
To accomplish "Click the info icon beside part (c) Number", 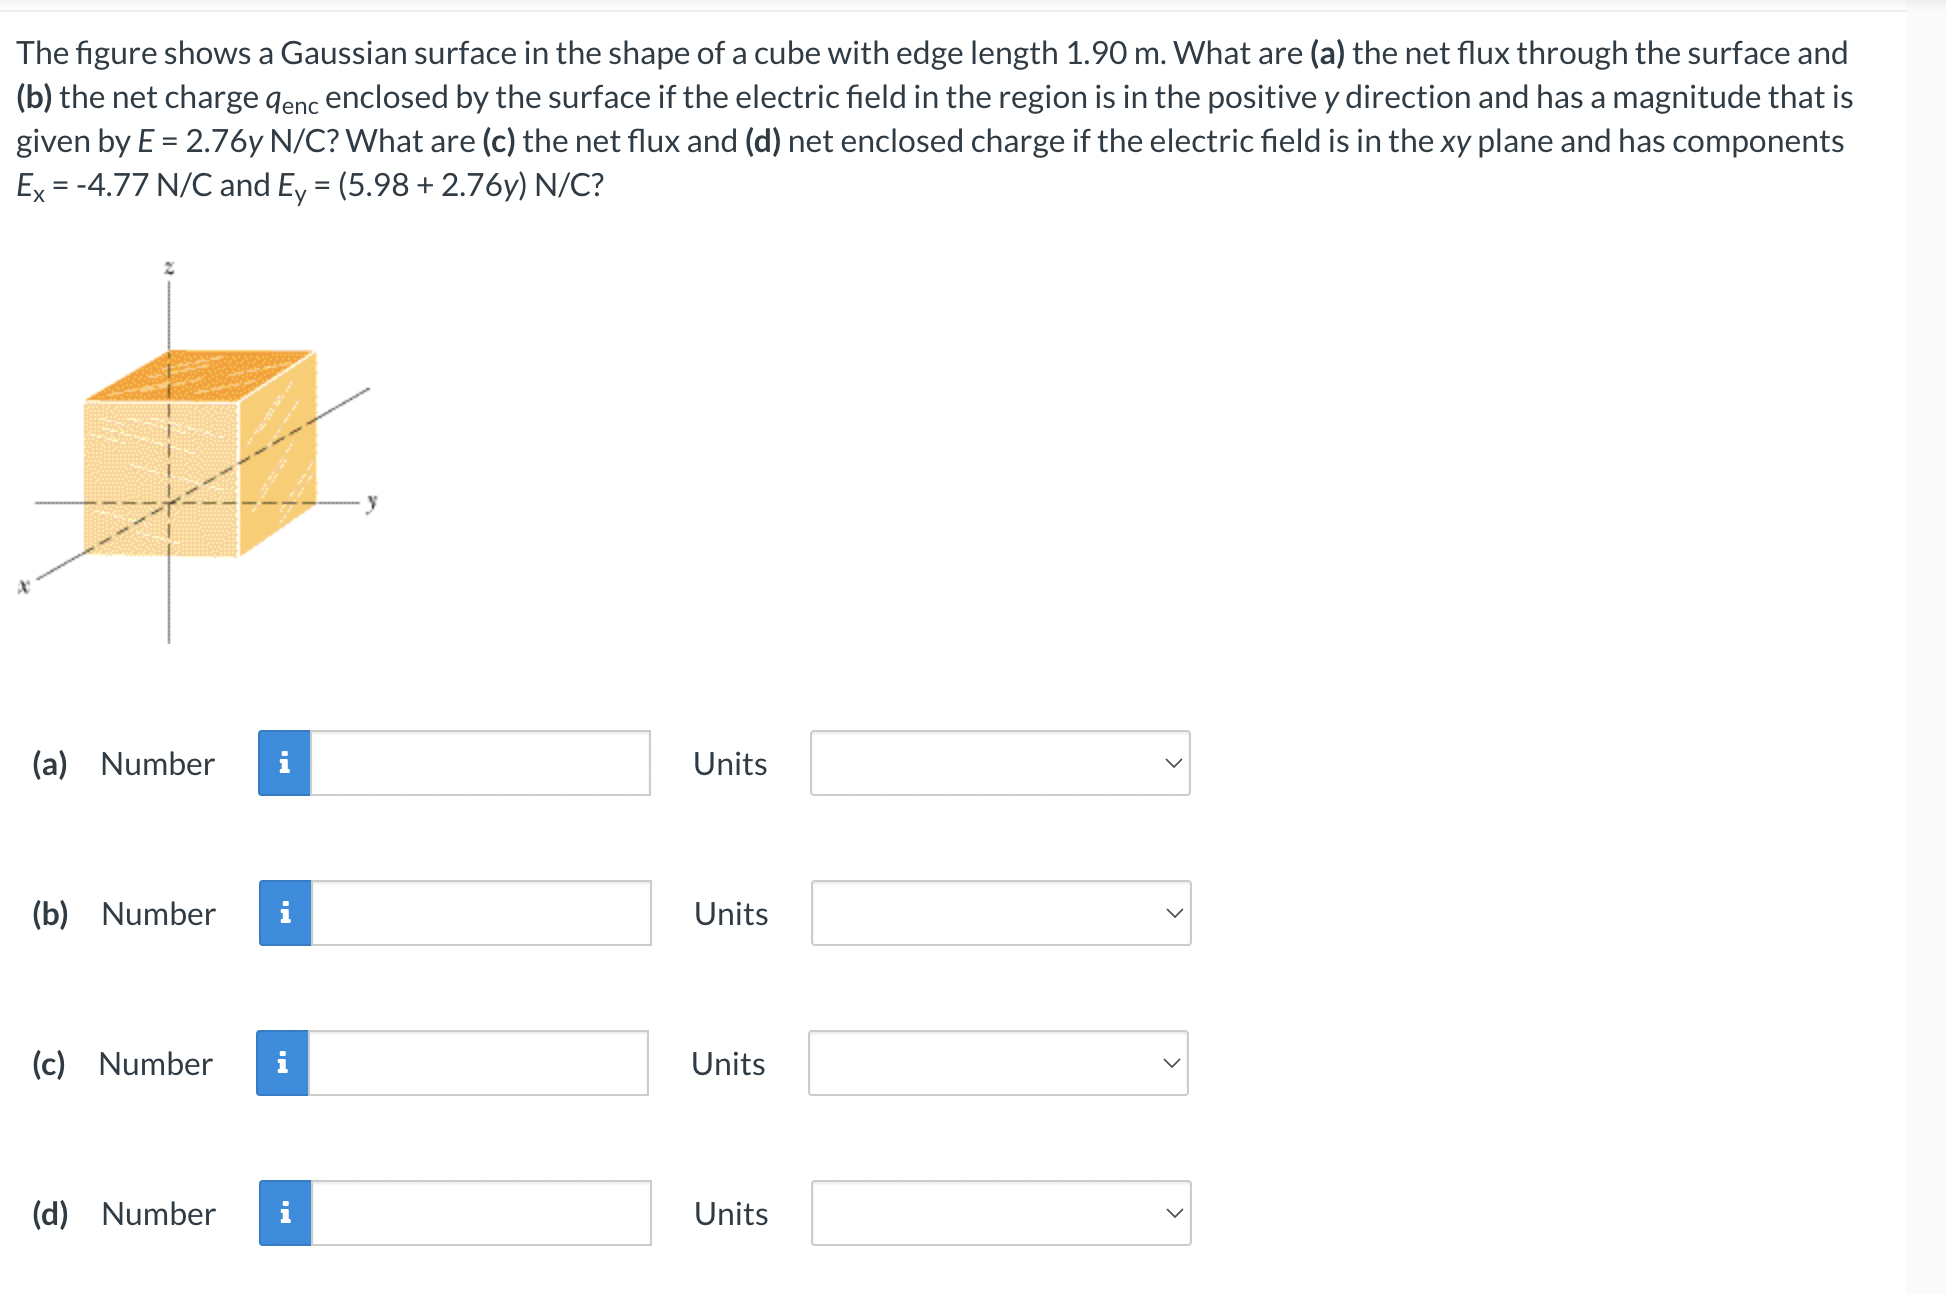I will click(284, 1063).
